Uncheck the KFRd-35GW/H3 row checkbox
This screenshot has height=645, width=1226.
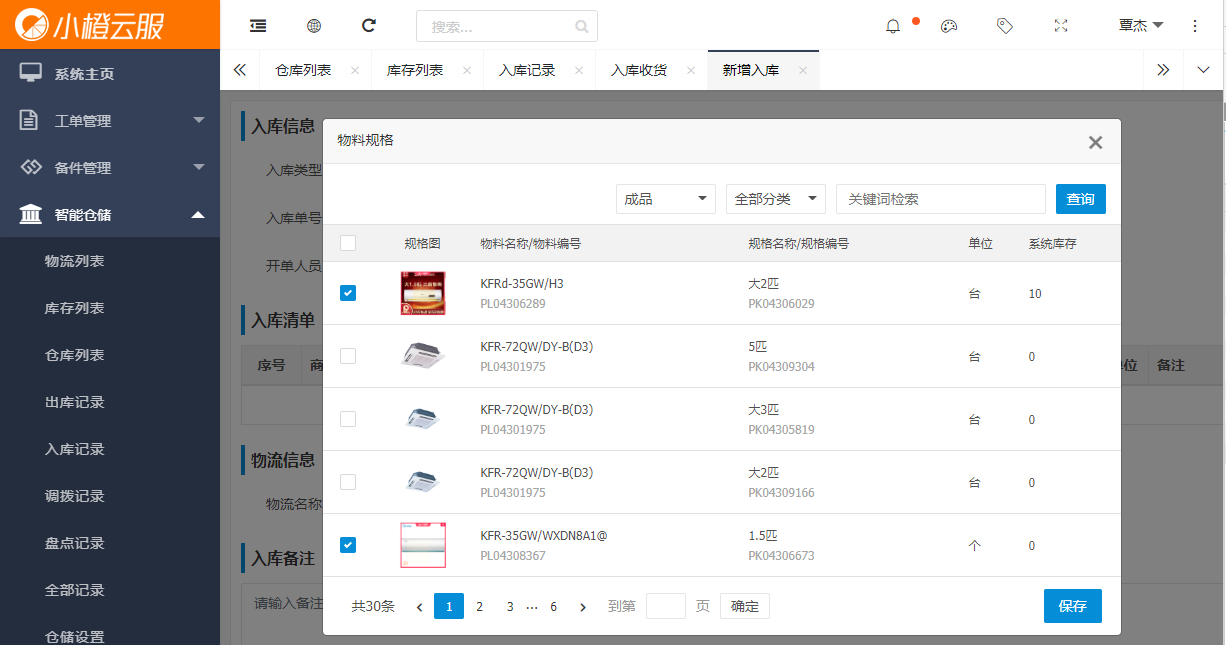pyautogui.click(x=348, y=293)
